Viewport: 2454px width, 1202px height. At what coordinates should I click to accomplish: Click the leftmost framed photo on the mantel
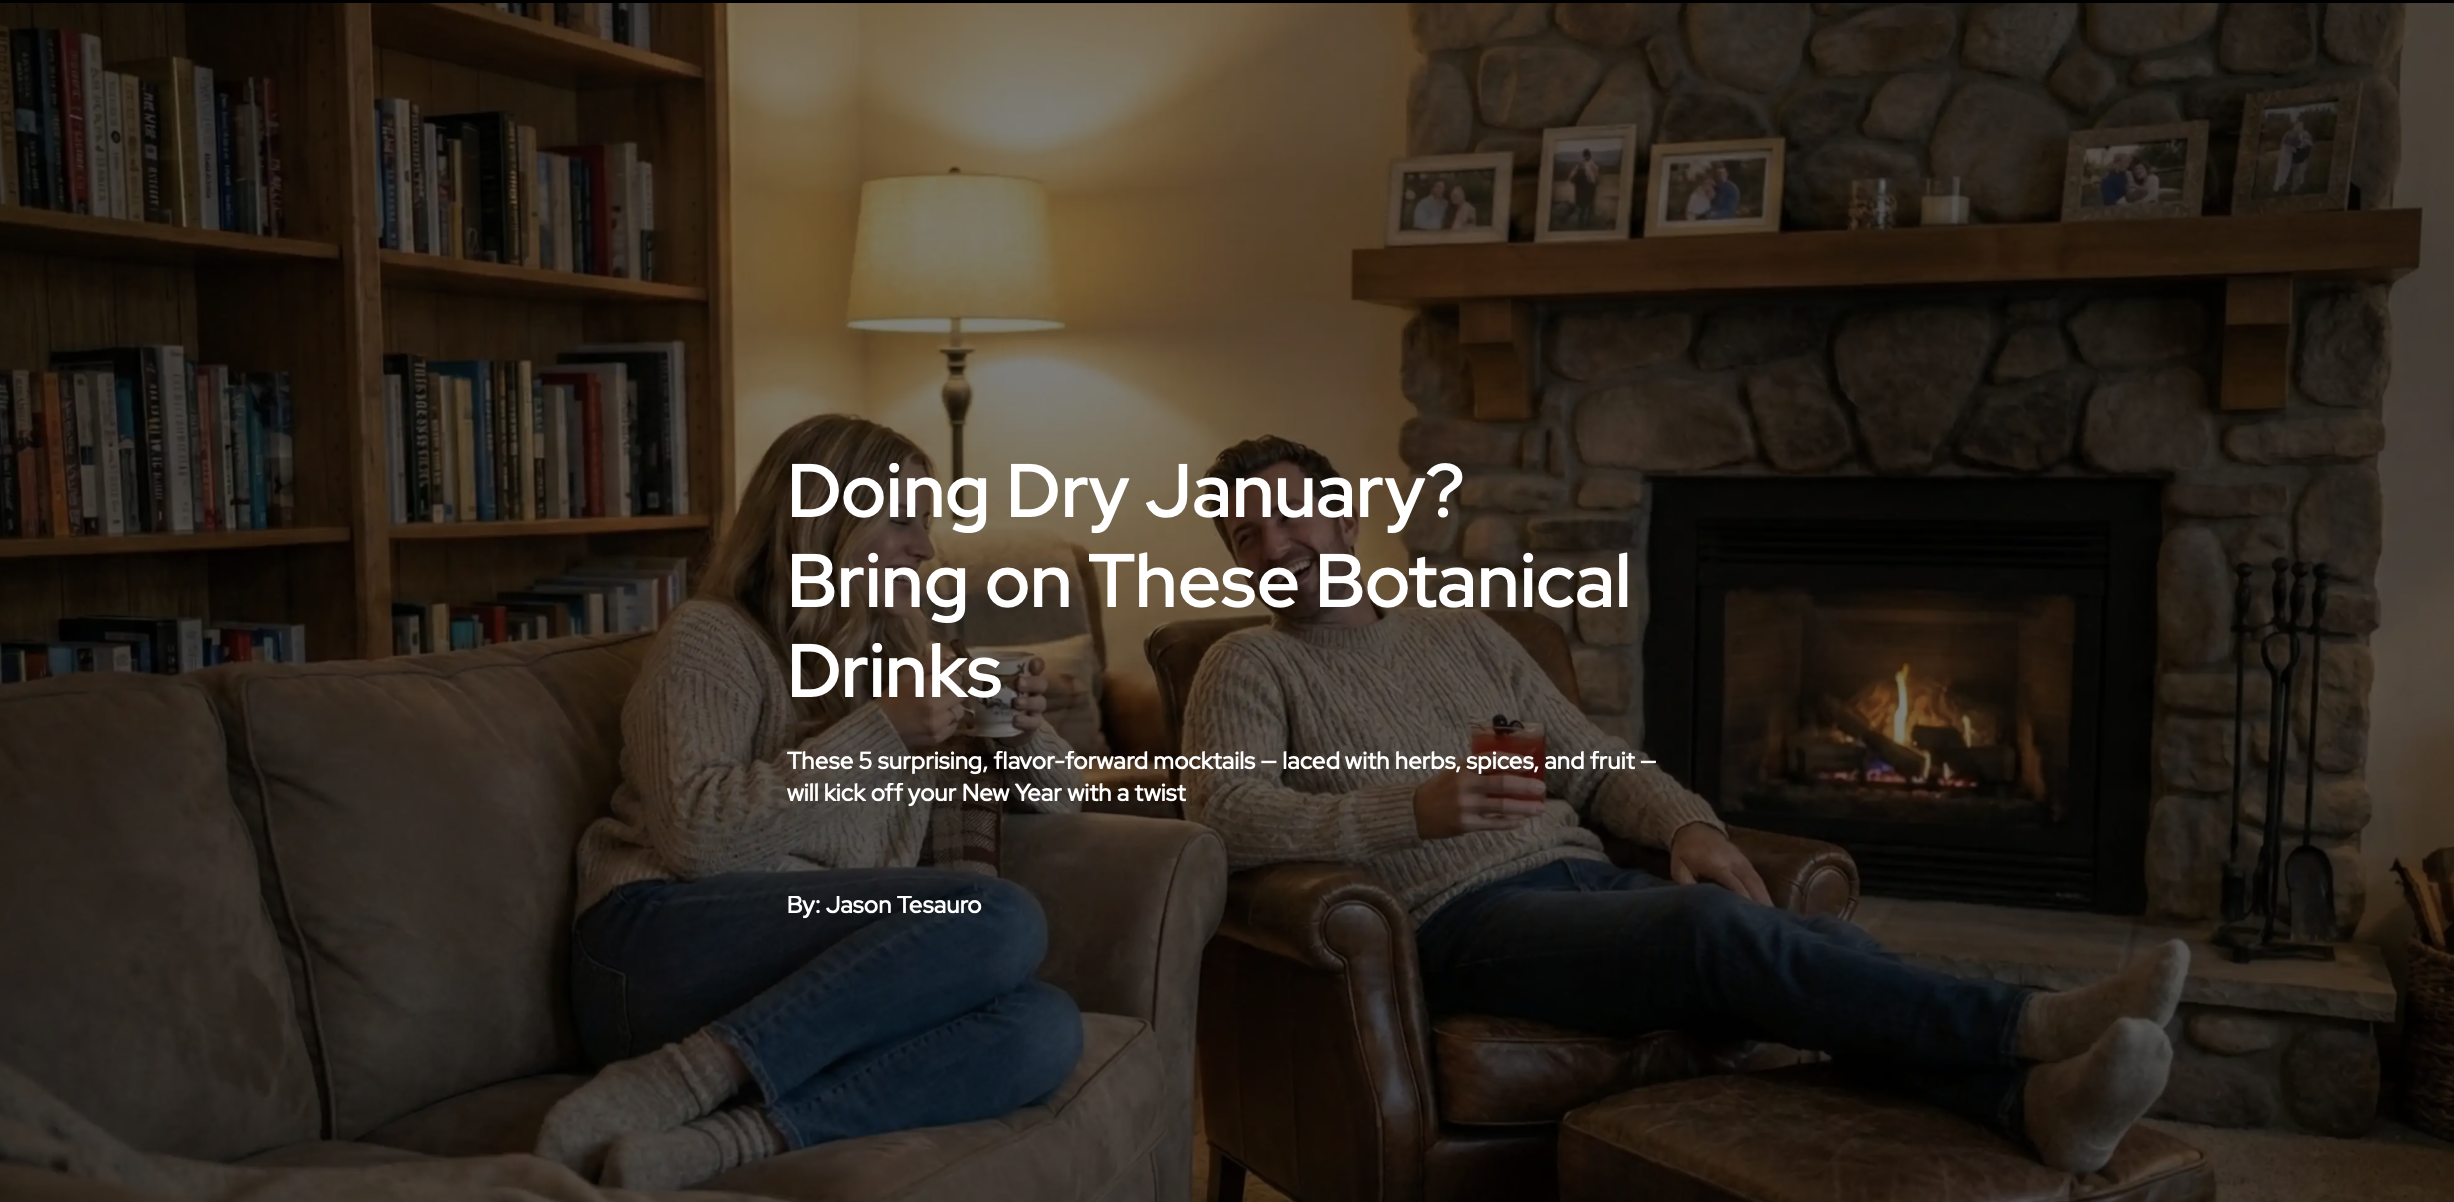(x=1448, y=199)
